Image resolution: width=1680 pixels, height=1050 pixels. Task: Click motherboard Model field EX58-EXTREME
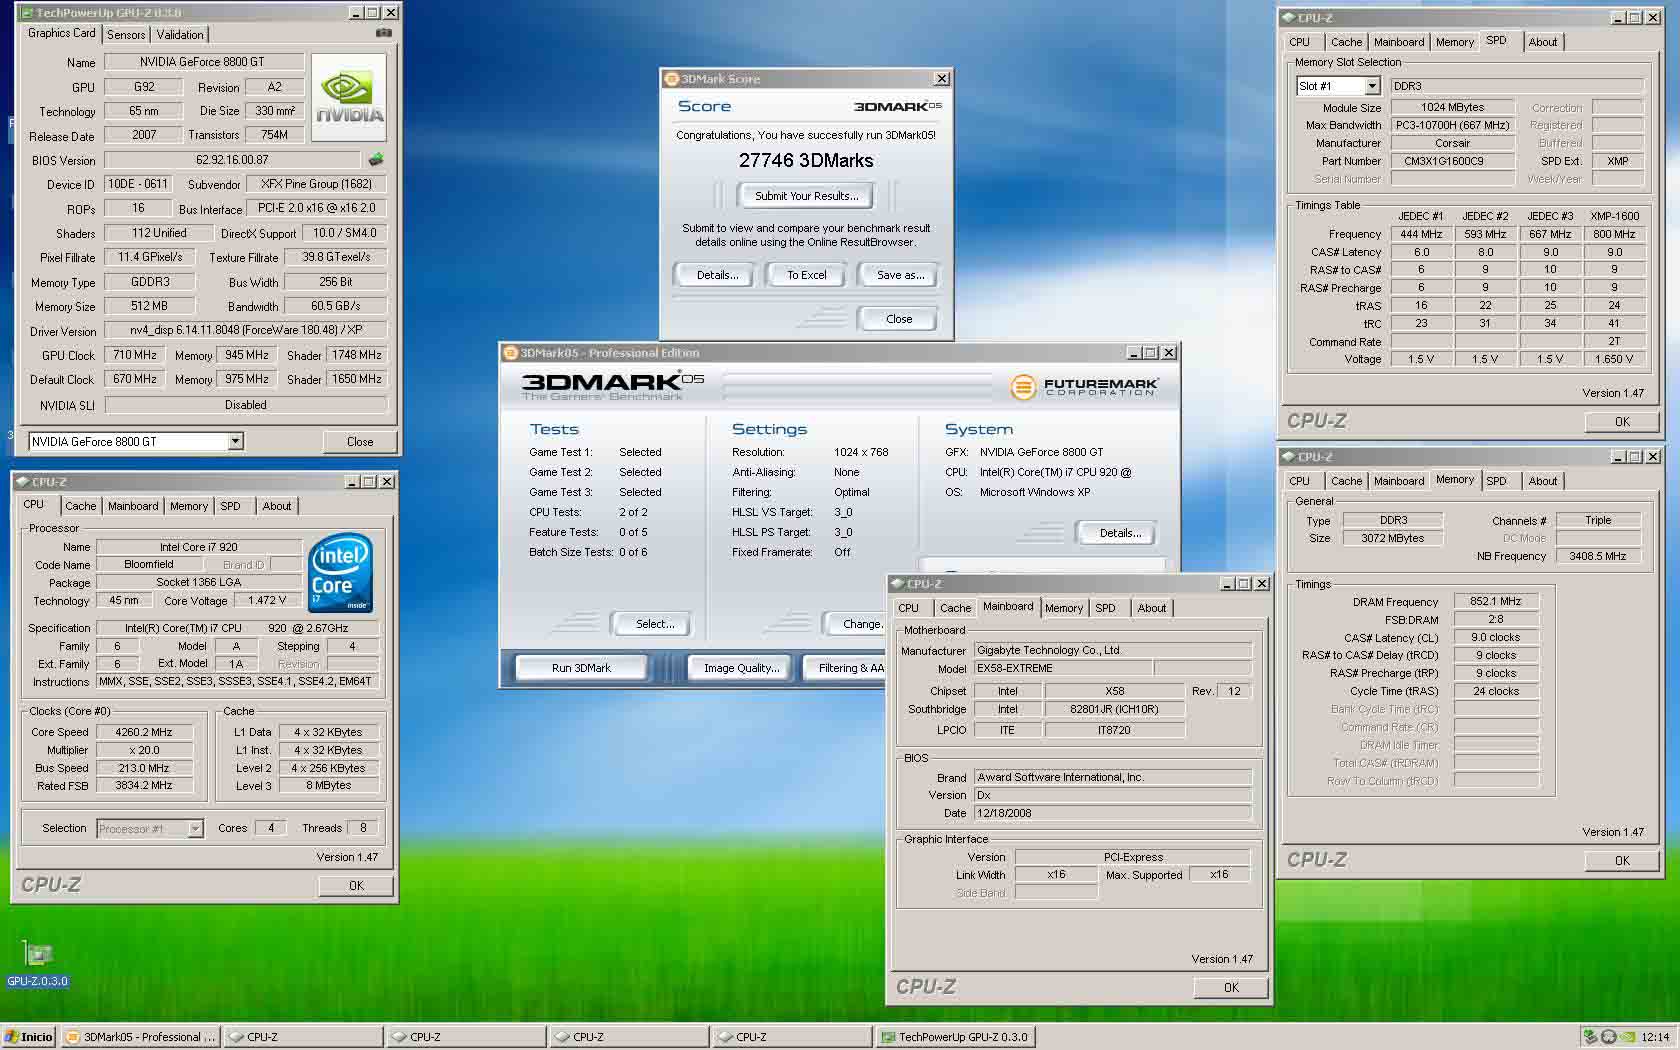point(1062,668)
